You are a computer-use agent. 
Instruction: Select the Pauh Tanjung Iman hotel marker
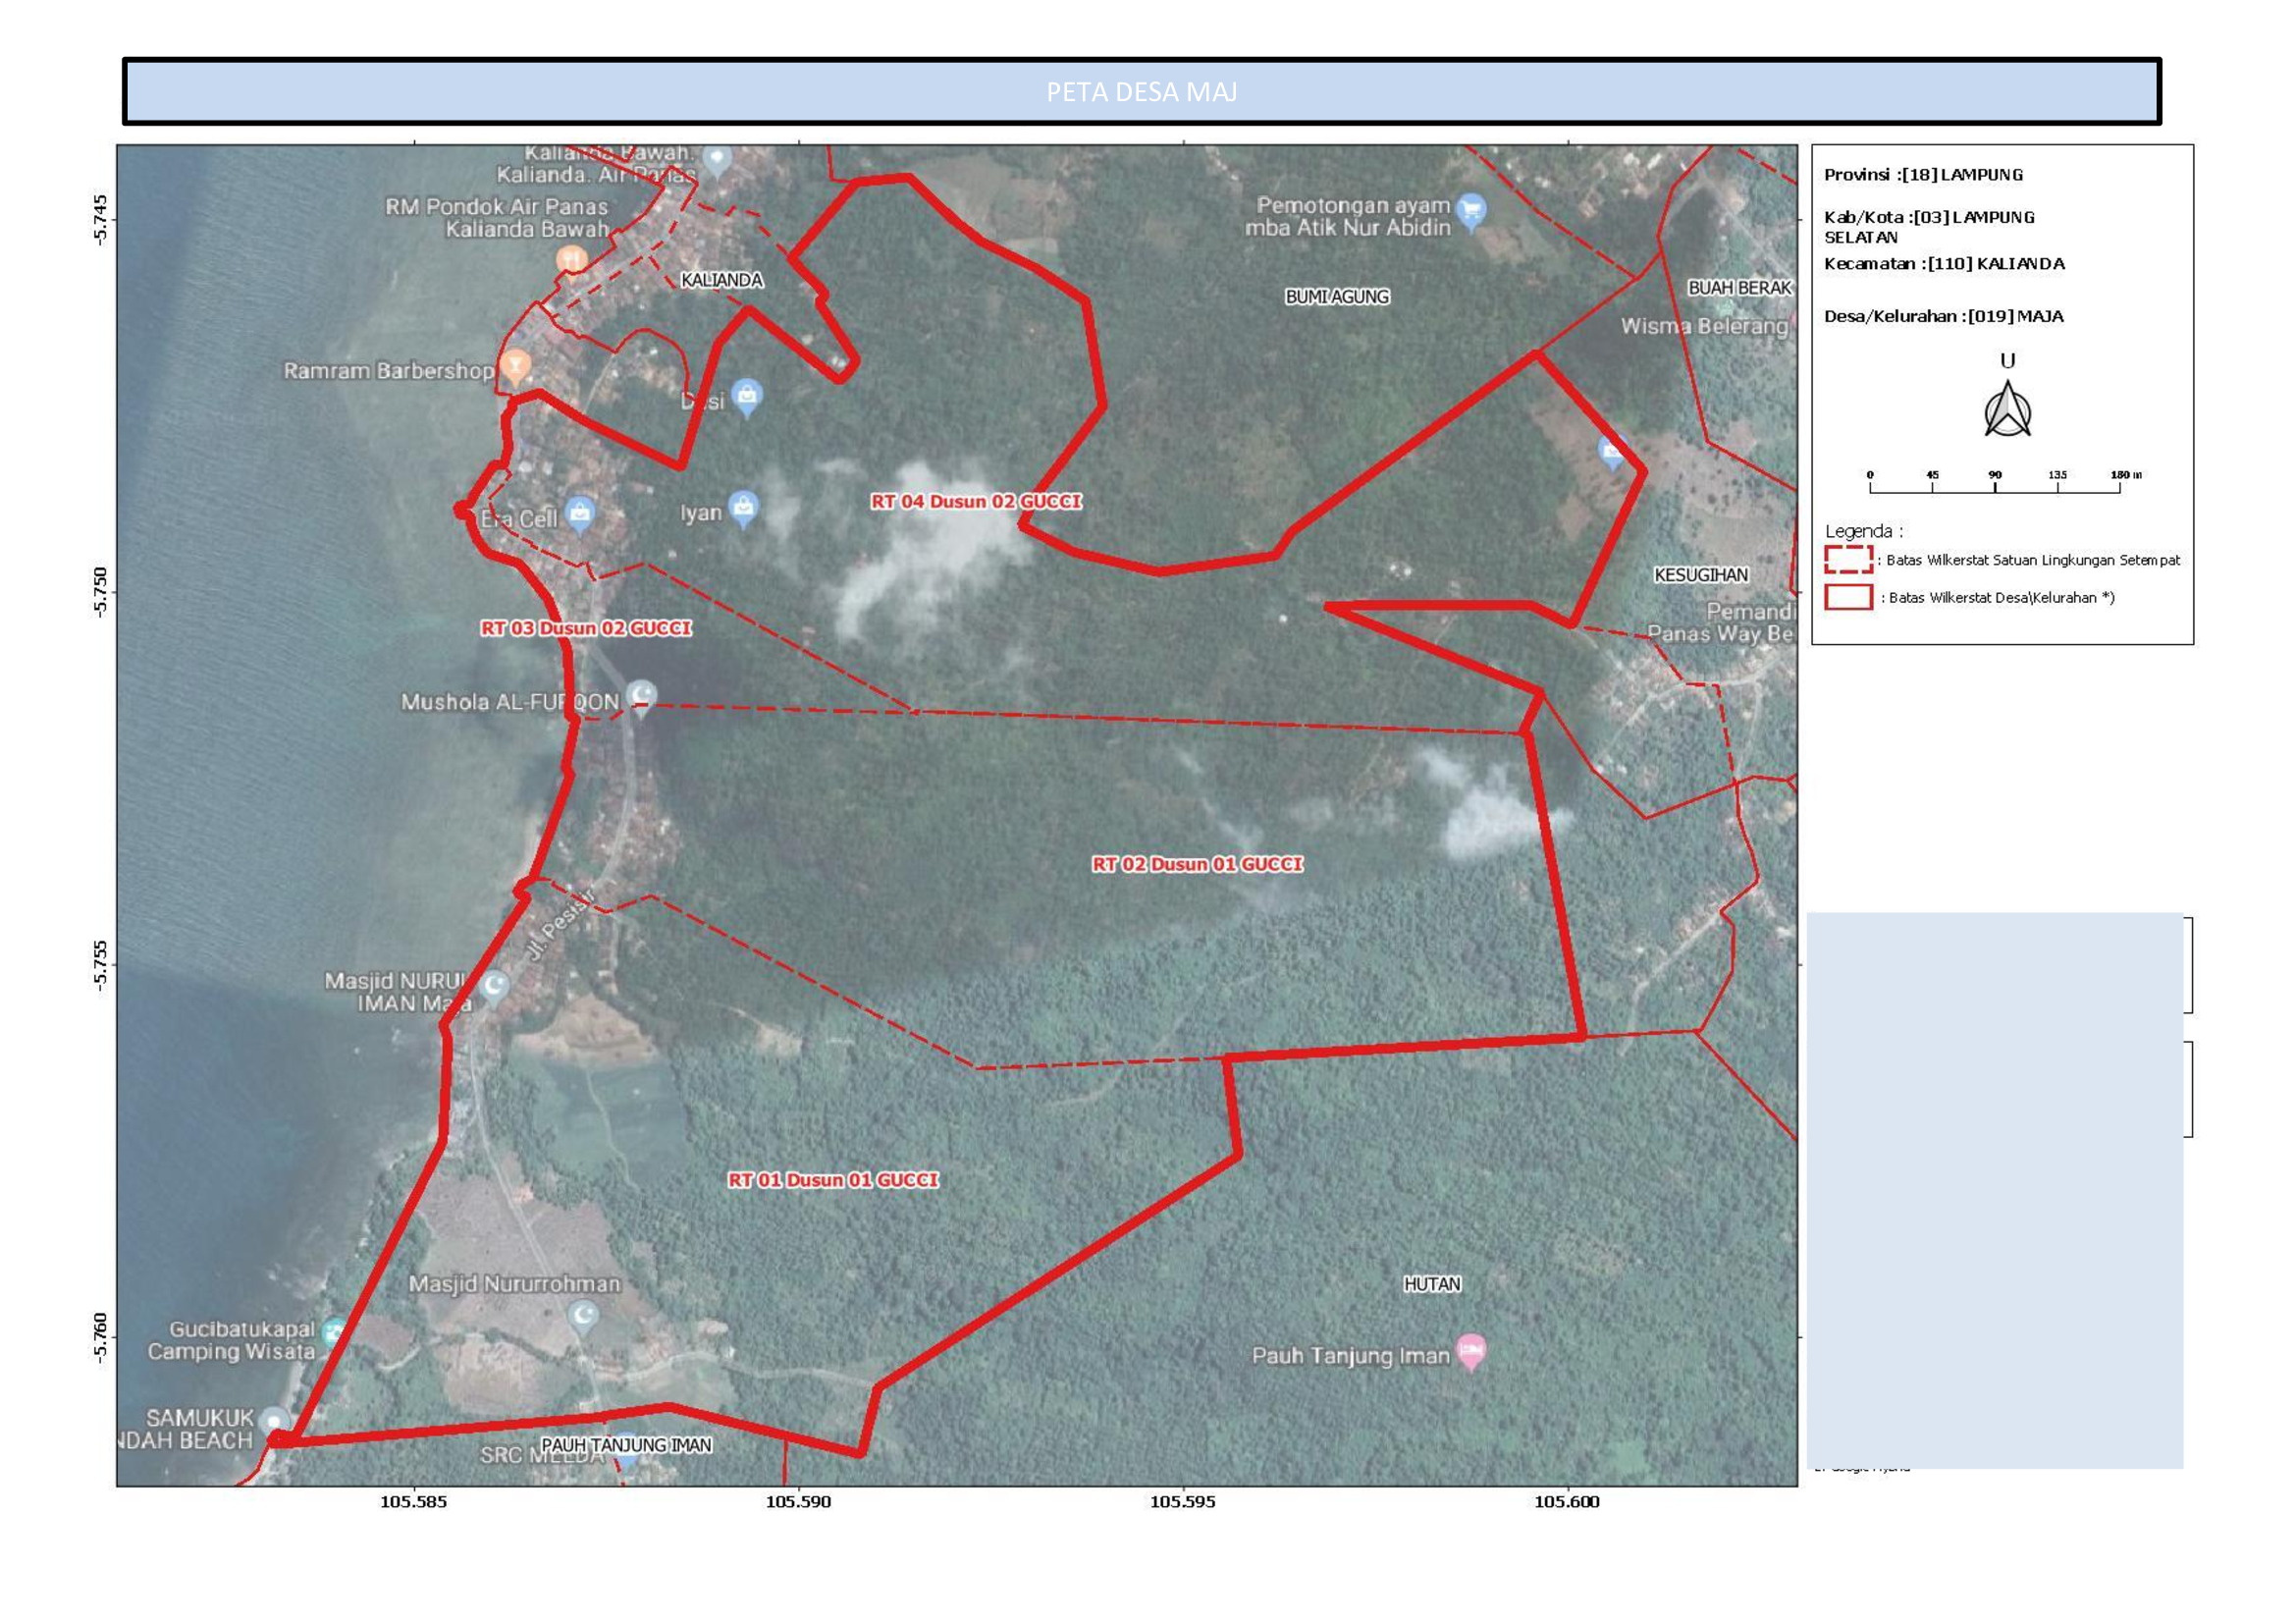[1470, 1352]
